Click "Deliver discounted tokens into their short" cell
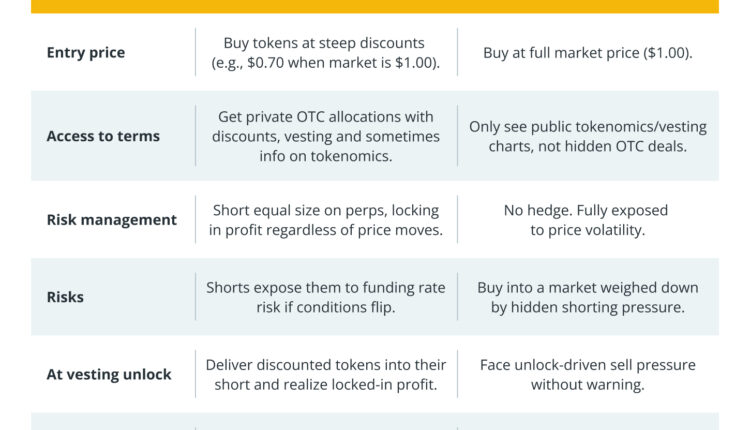This screenshot has width=750, height=430. pyautogui.click(x=325, y=365)
